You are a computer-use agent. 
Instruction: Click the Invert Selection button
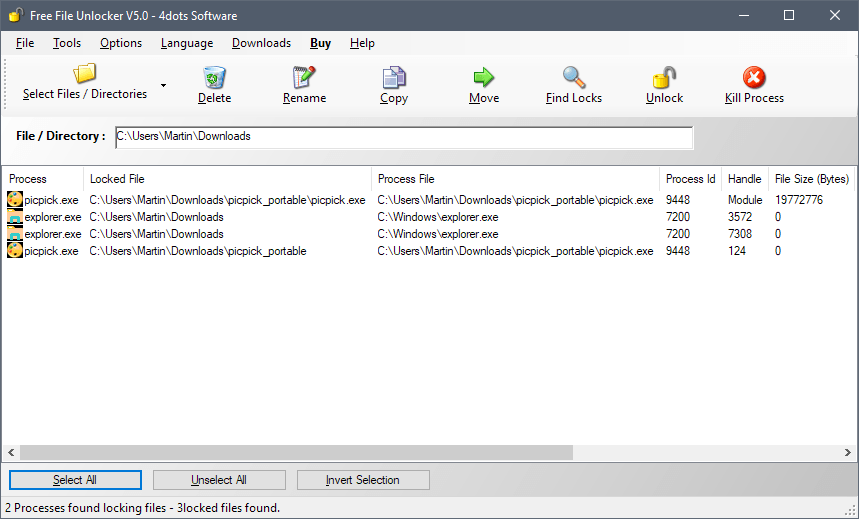pyautogui.click(x=363, y=480)
